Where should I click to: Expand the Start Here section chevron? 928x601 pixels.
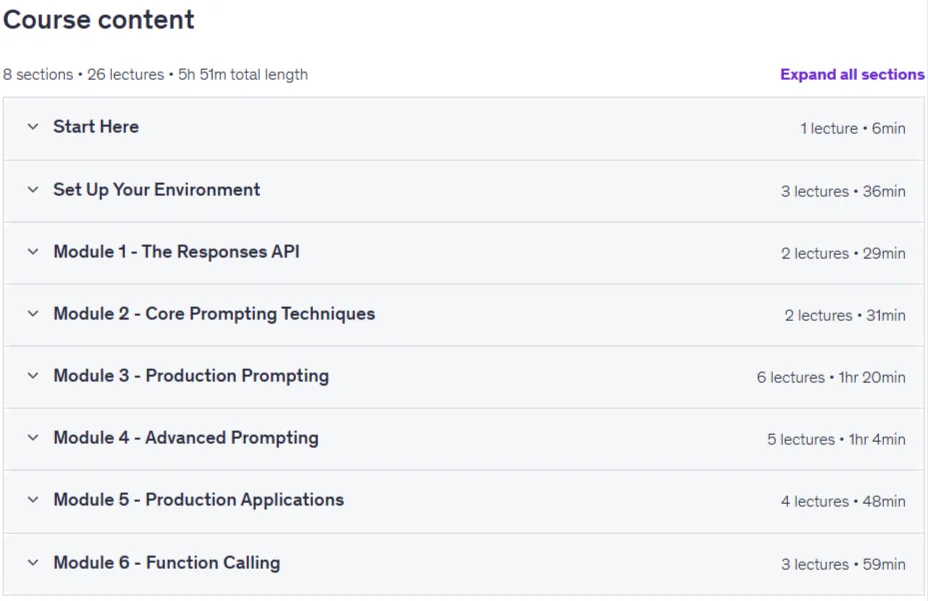(33, 127)
